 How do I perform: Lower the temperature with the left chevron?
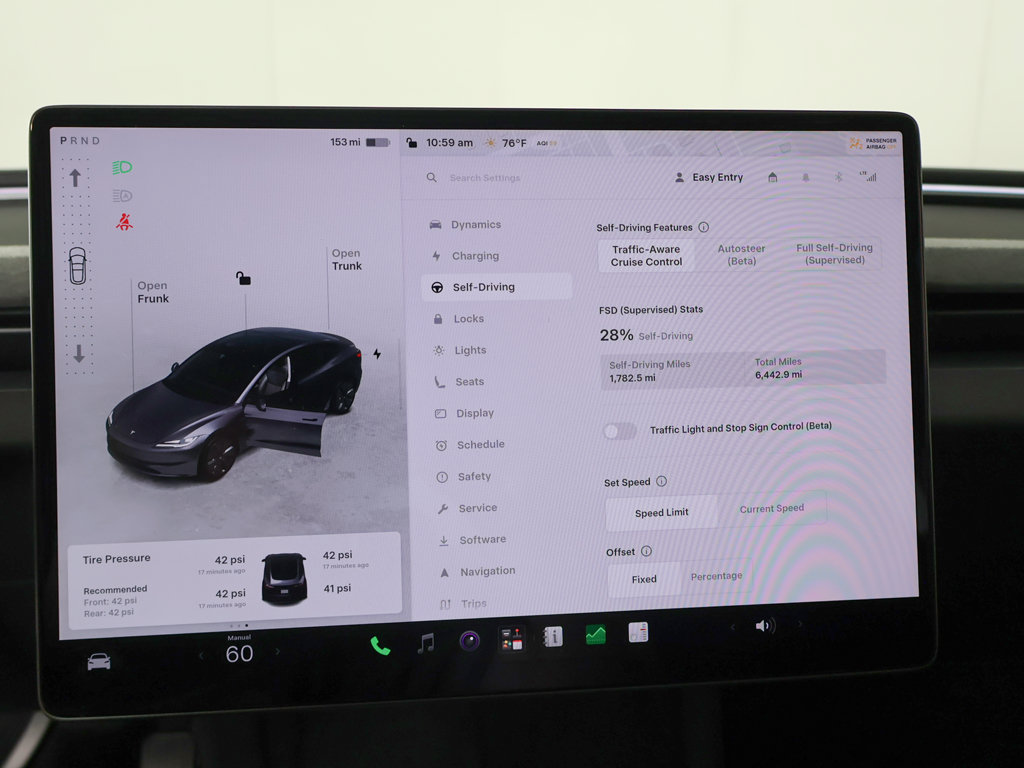click(201, 655)
